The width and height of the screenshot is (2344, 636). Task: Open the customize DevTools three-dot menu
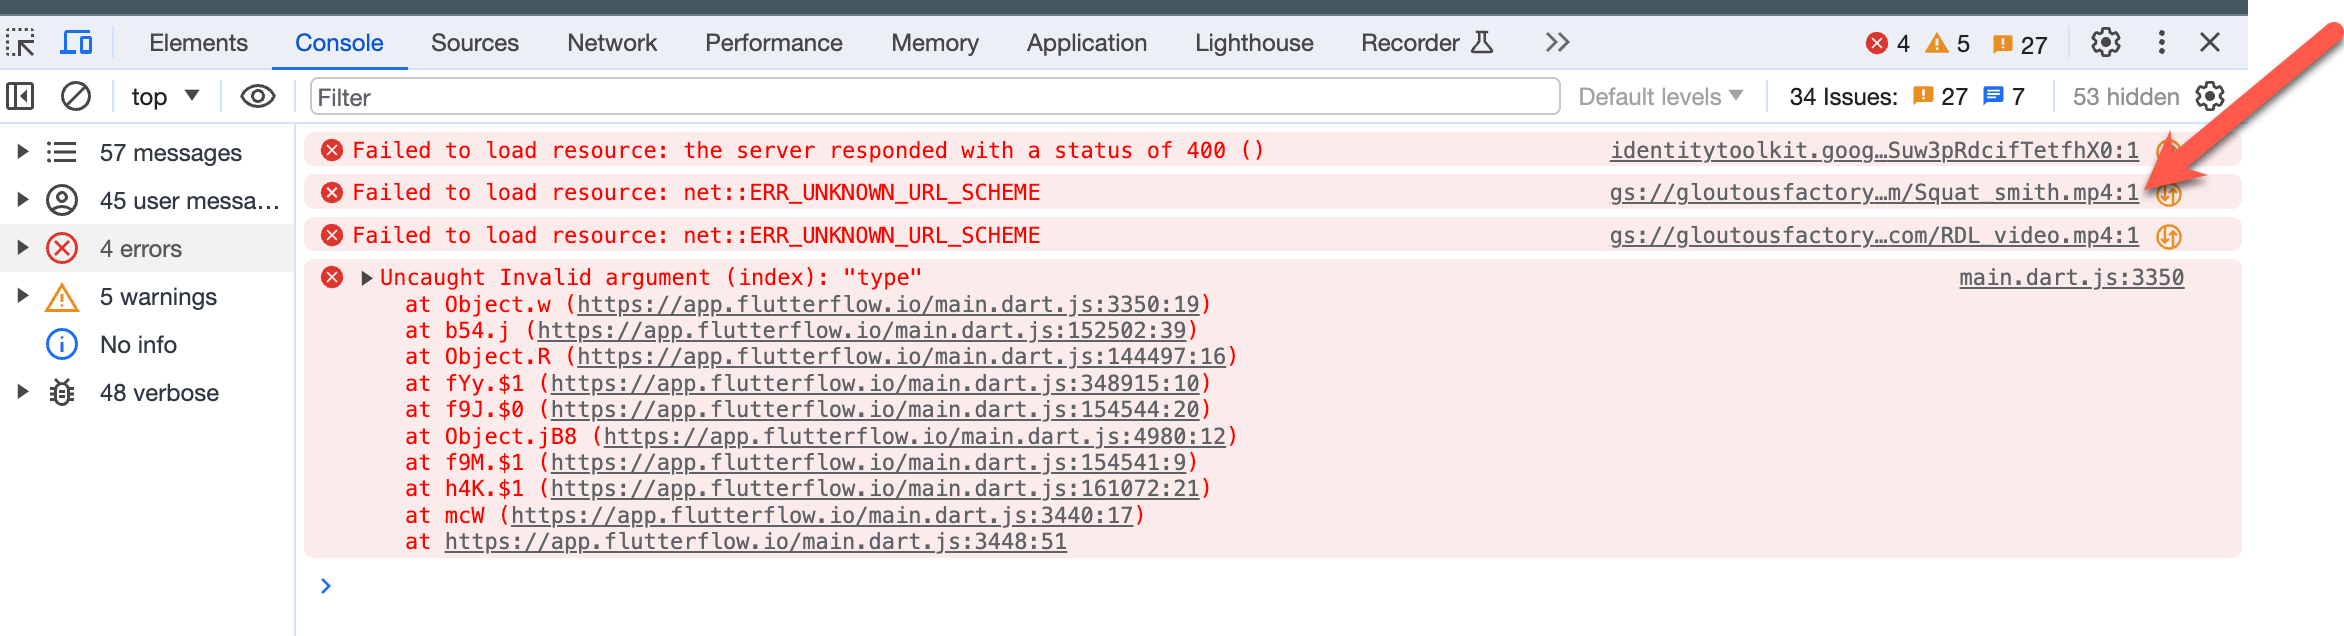tap(2162, 42)
